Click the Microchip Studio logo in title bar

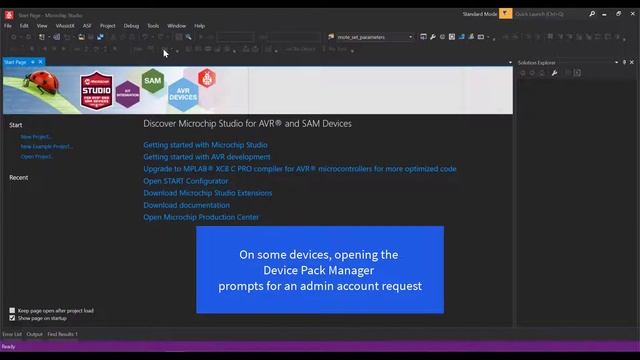[x=9, y=15]
